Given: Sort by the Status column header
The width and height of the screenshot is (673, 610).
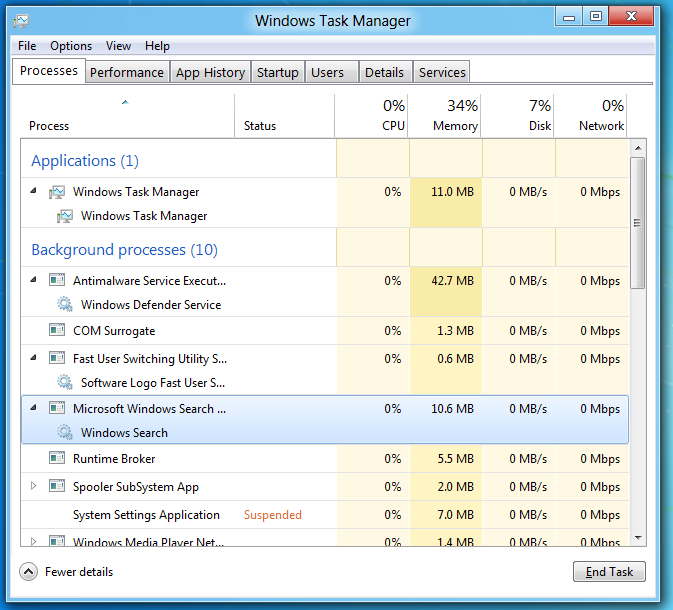Looking at the screenshot, I should [285, 116].
